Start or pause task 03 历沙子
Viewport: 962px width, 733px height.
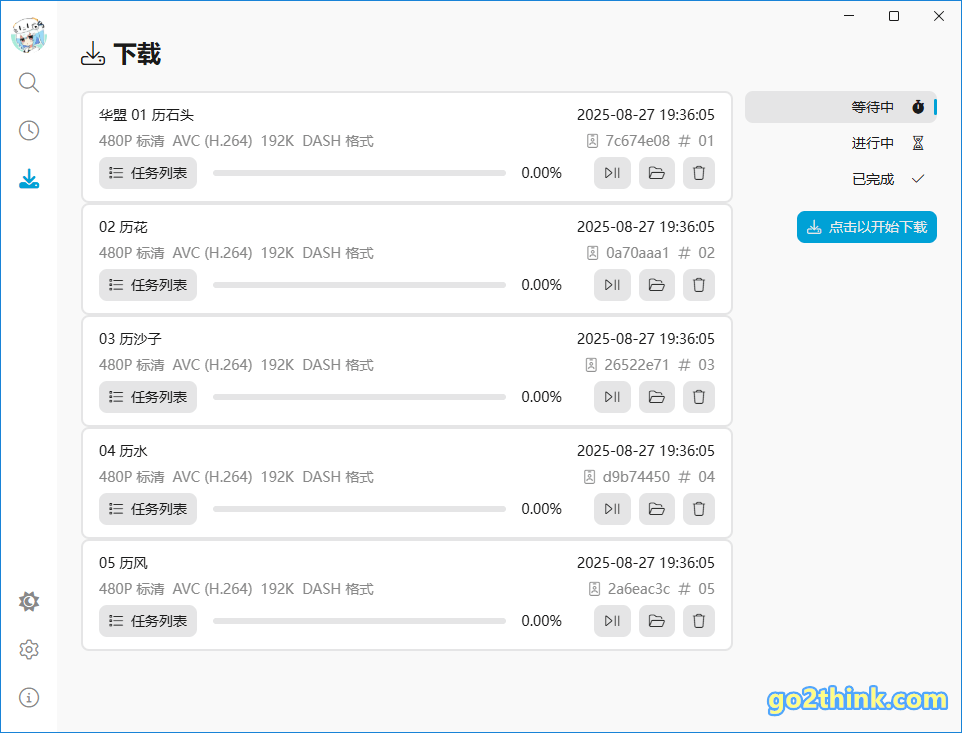(612, 397)
